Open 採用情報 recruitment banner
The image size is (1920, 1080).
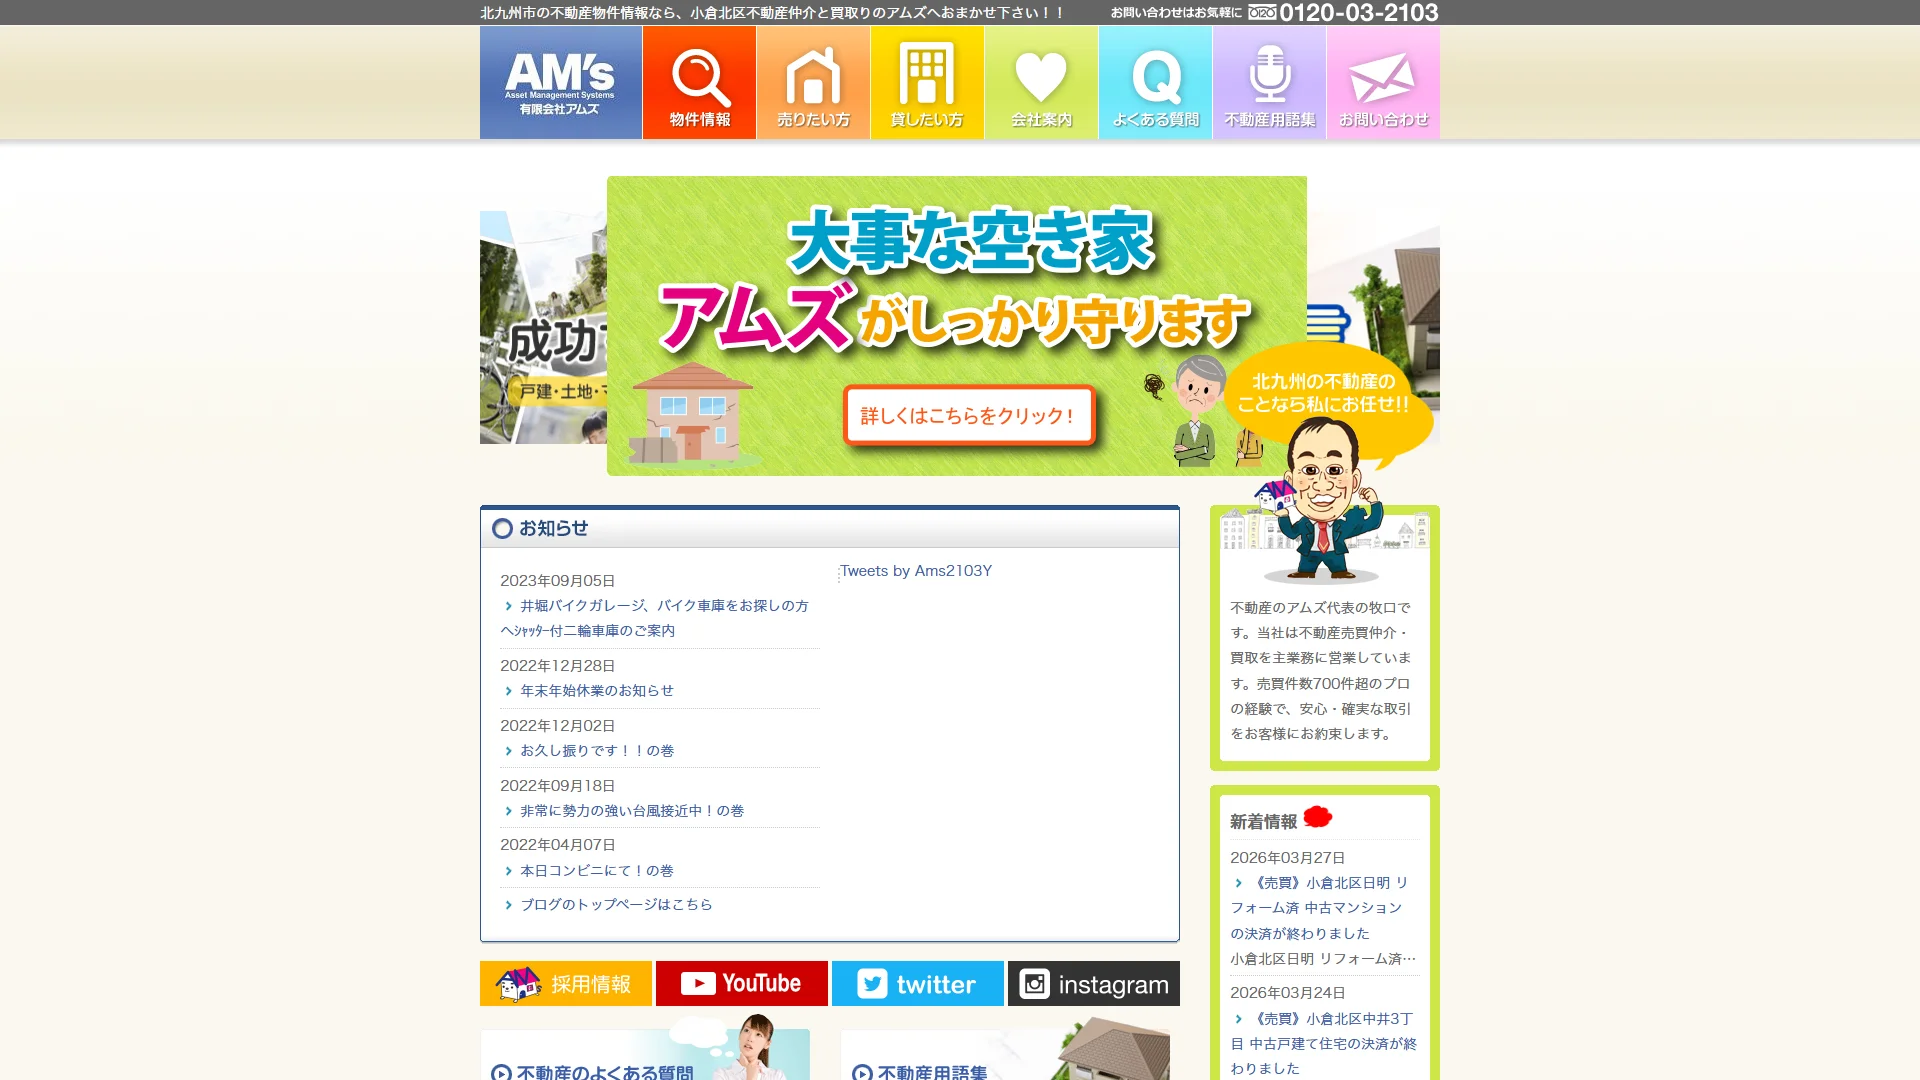pos(566,984)
